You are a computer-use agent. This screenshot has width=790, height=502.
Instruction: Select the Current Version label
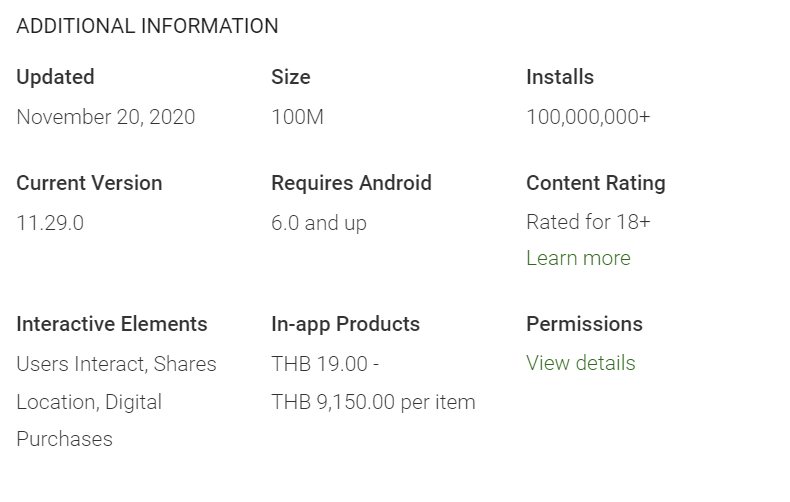(x=89, y=183)
